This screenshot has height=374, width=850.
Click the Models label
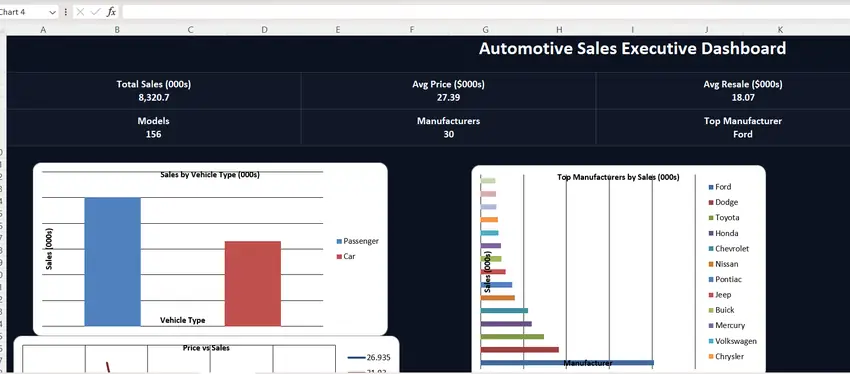point(153,121)
